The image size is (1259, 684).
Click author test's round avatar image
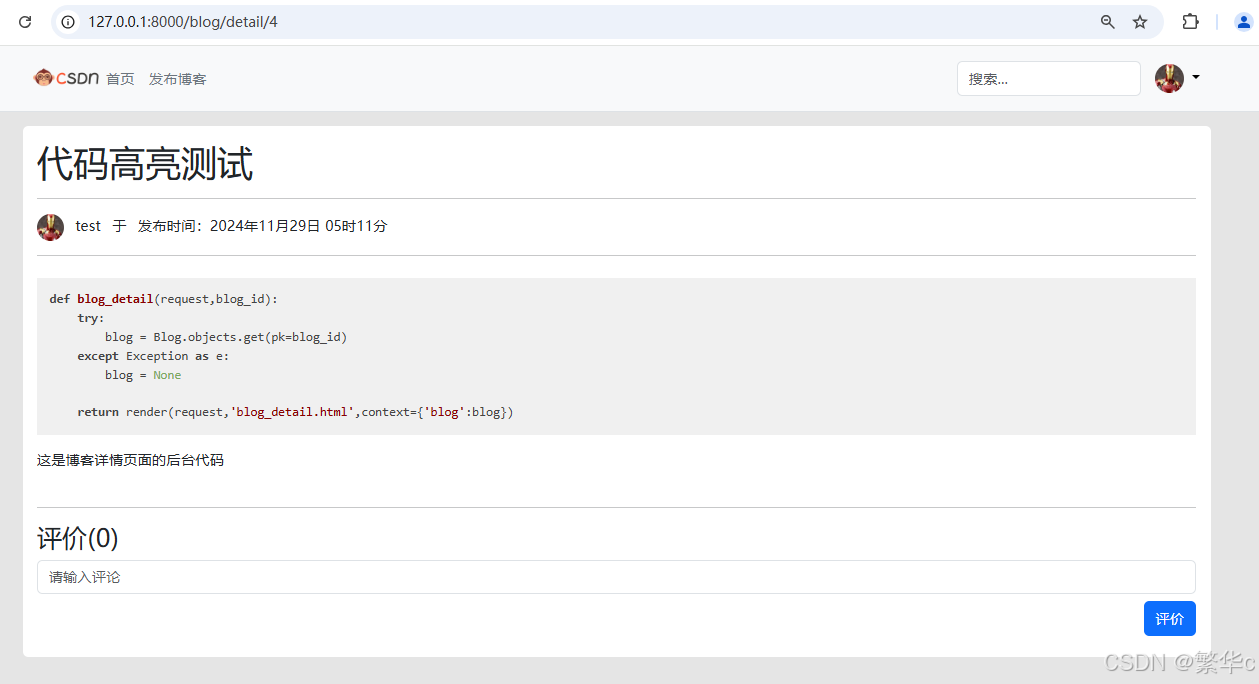coord(50,227)
